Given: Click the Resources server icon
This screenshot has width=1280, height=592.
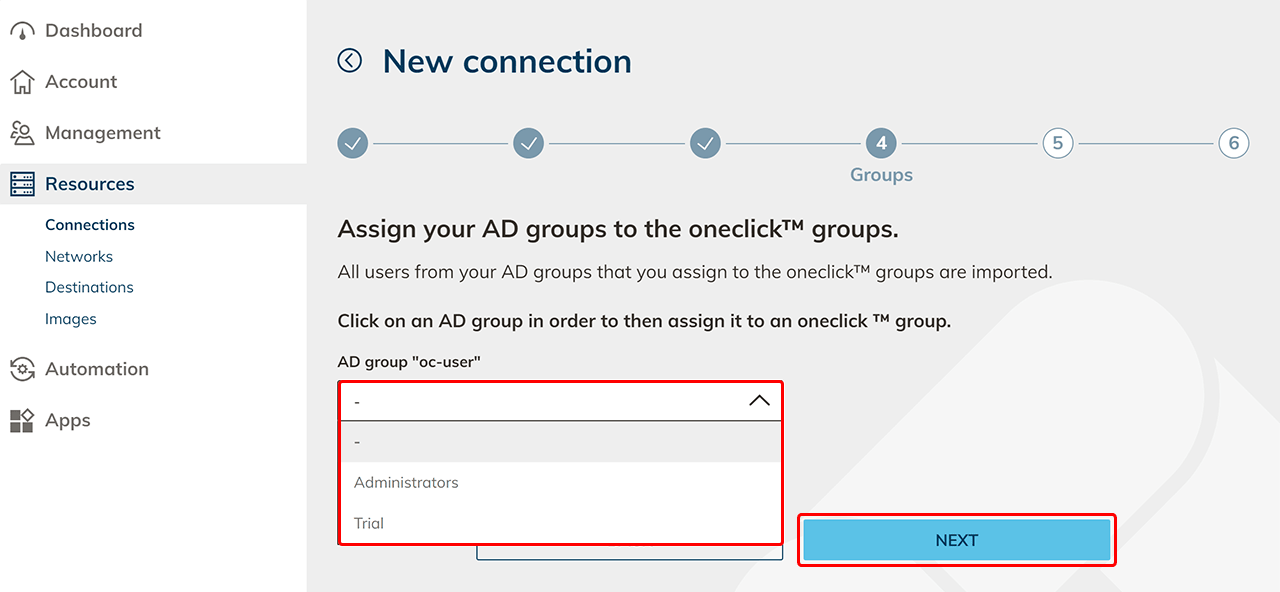Looking at the screenshot, I should pos(22,184).
